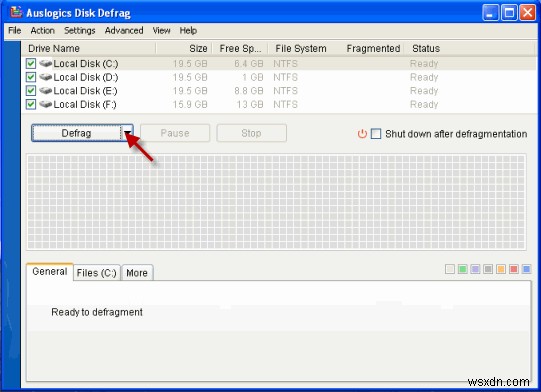
Task: Open the View menu
Action: tap(161, 30)
